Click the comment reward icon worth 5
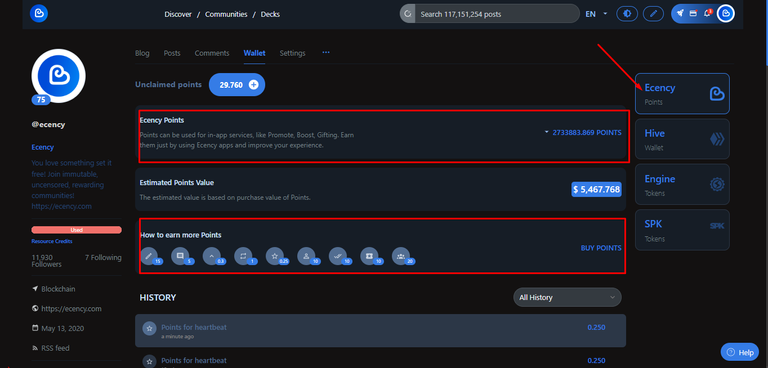This screenshot has width=768, height=368. pyautogui.click(x=180, y=256)
